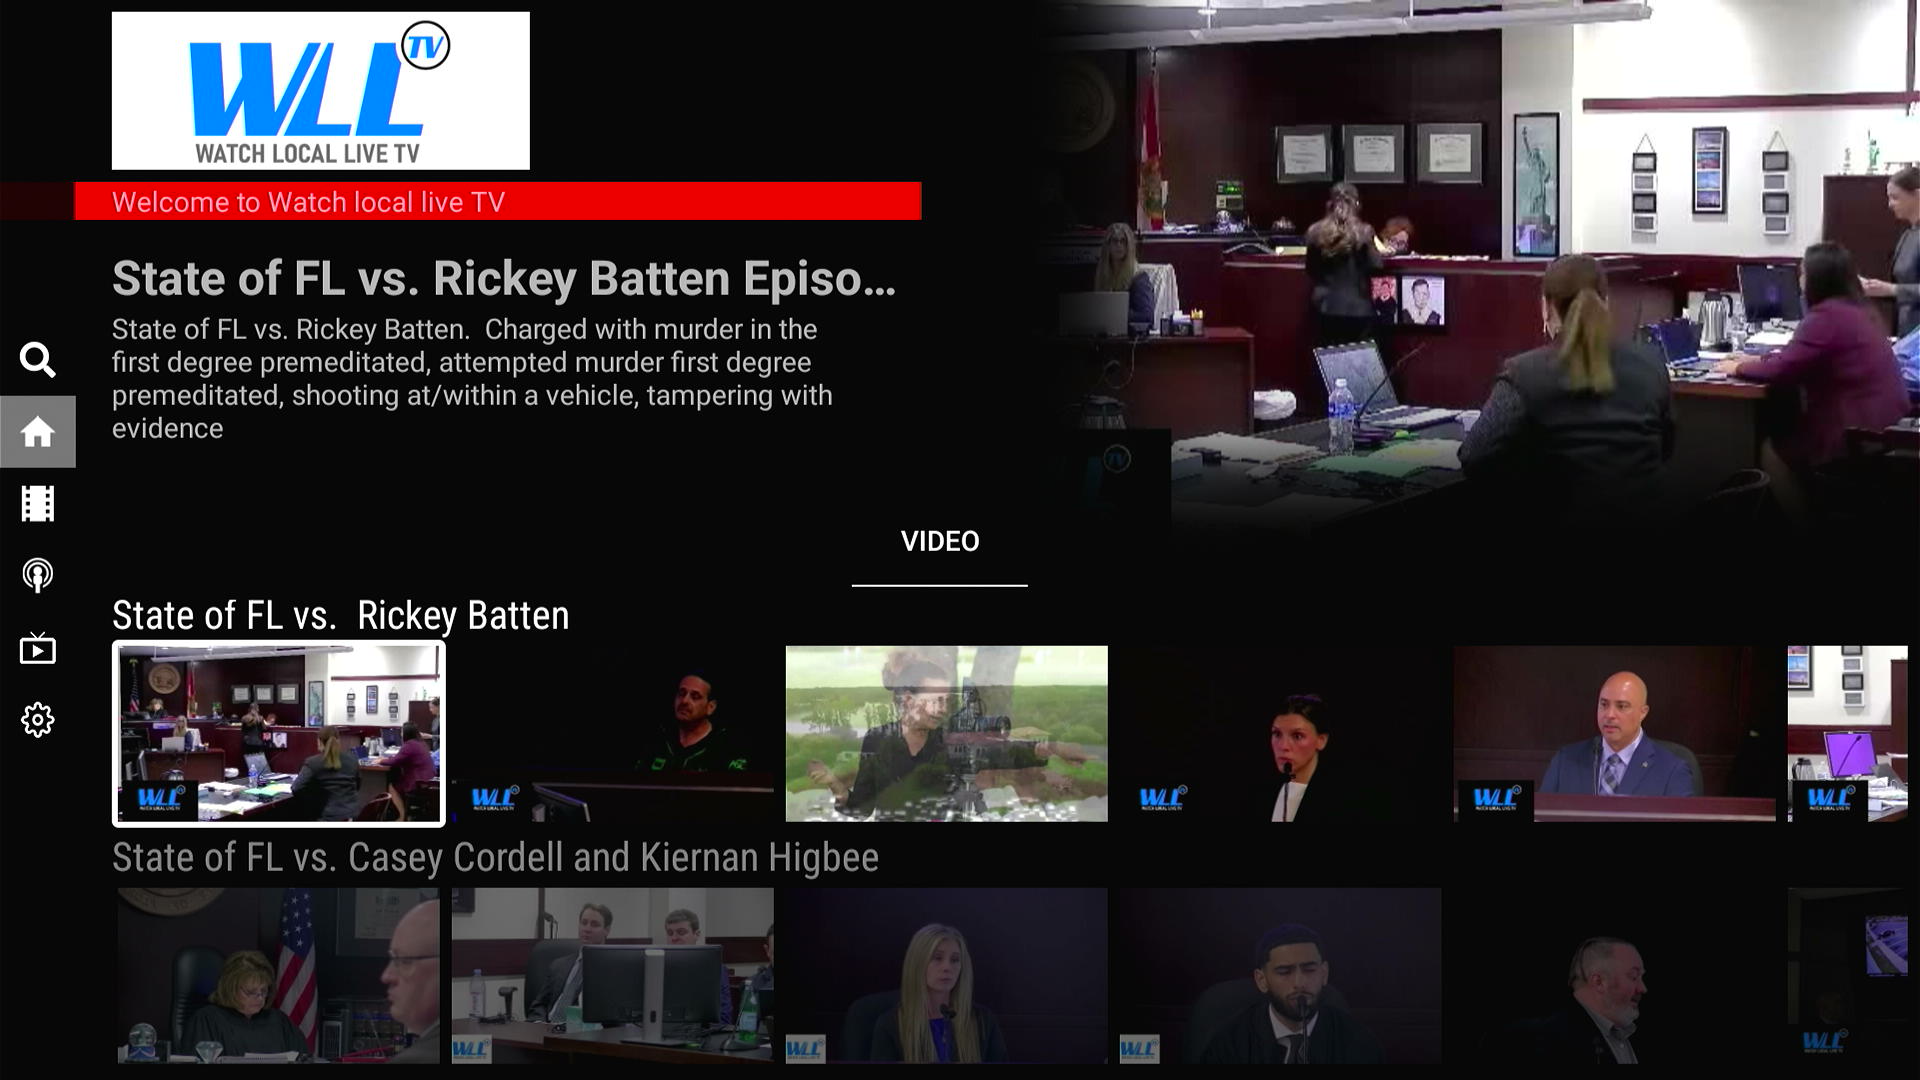Select the bald witness testimony thumbnail

point(1614,733)
